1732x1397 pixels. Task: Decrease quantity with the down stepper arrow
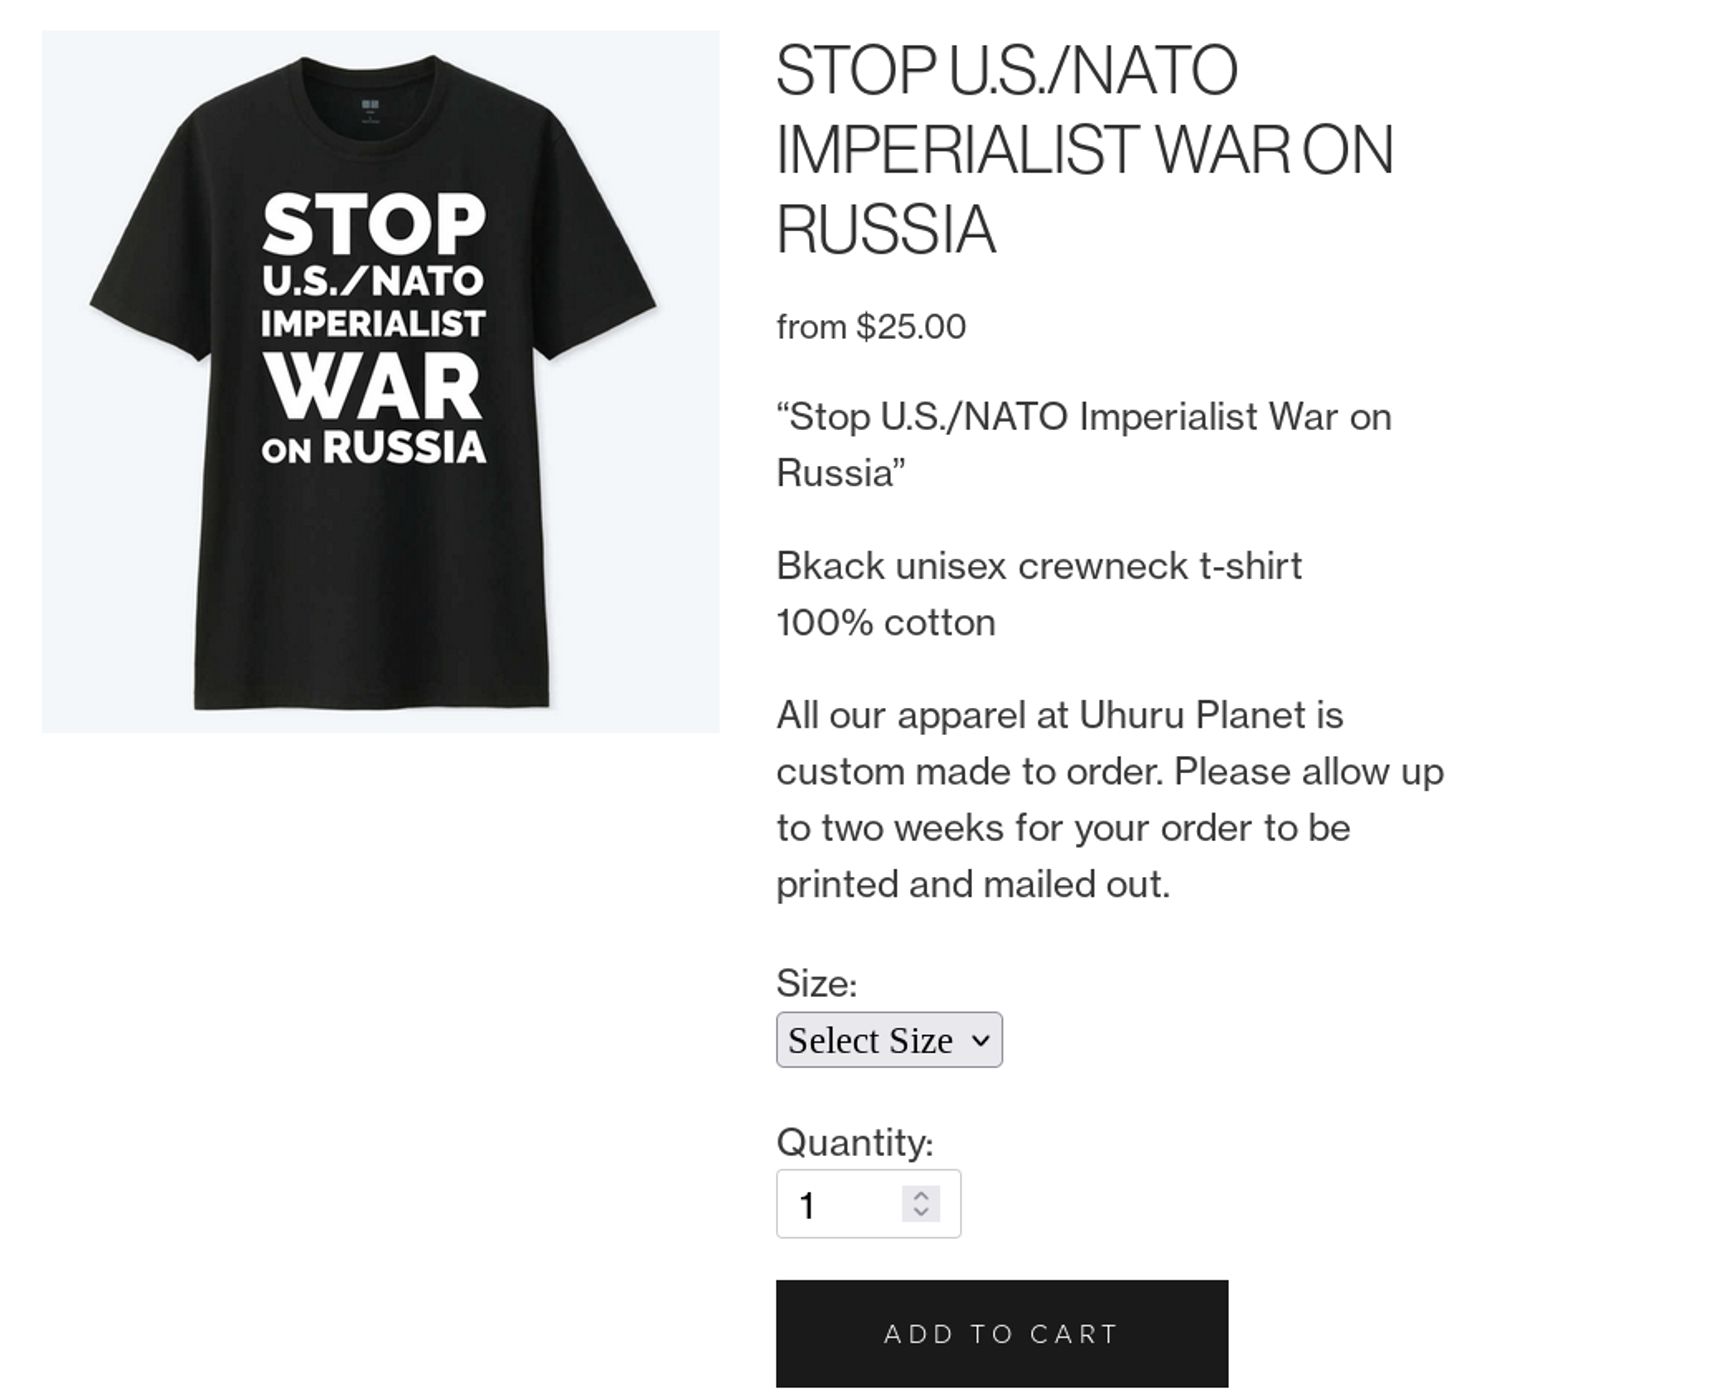[x=921, y=1212]
